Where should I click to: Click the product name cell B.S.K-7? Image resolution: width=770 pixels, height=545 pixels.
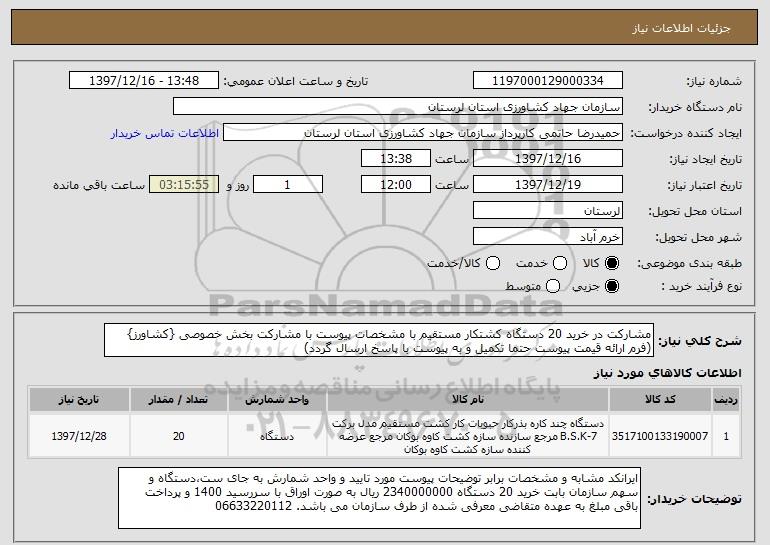(468, 436)
